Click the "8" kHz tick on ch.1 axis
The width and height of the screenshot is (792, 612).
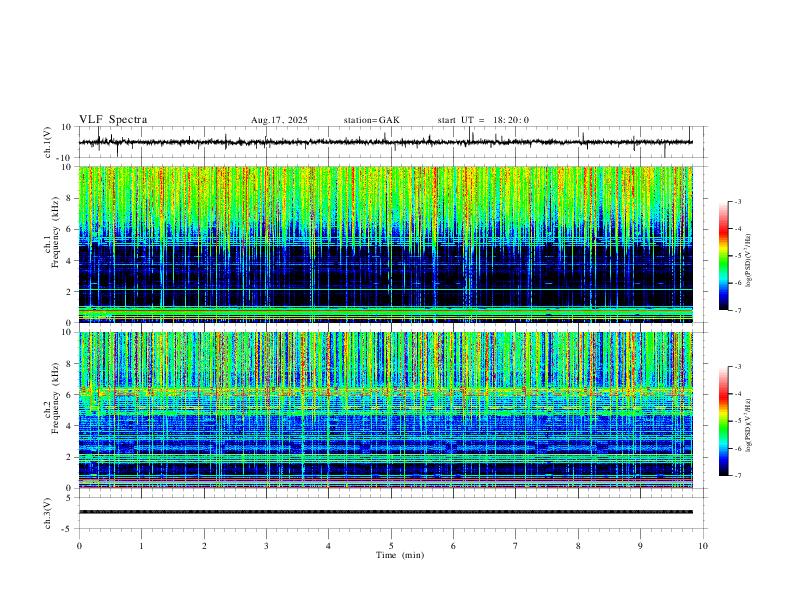[x=70, y=198]
